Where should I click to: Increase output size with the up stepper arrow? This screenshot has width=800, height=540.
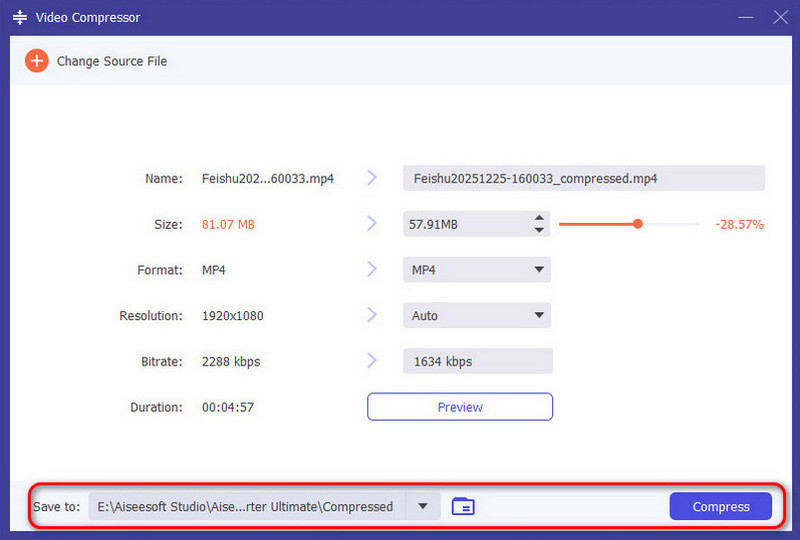coord(539,218)
